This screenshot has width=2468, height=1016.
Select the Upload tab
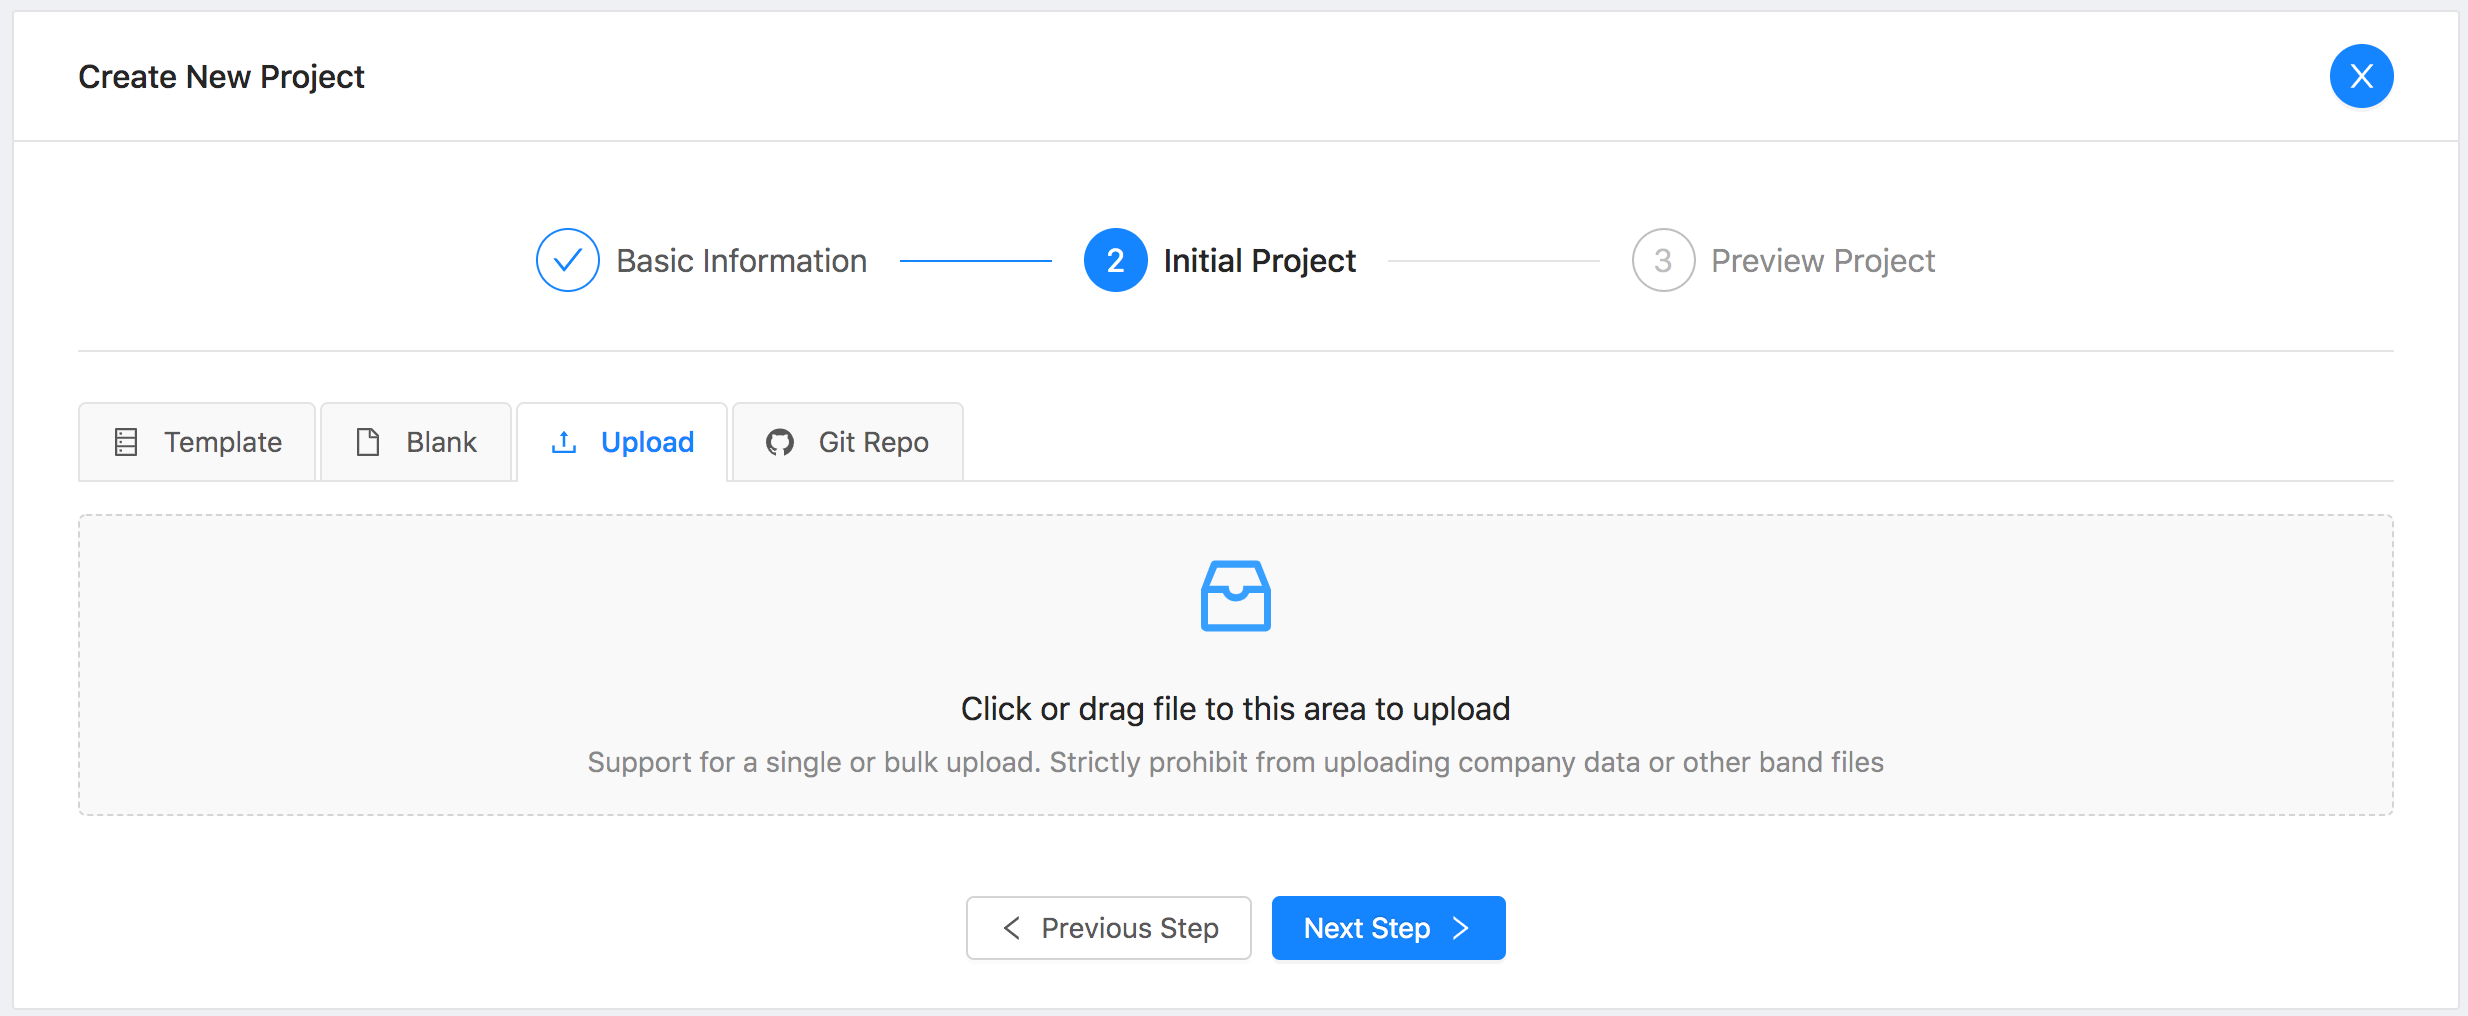pyautogui.click(x=622, y=442)
